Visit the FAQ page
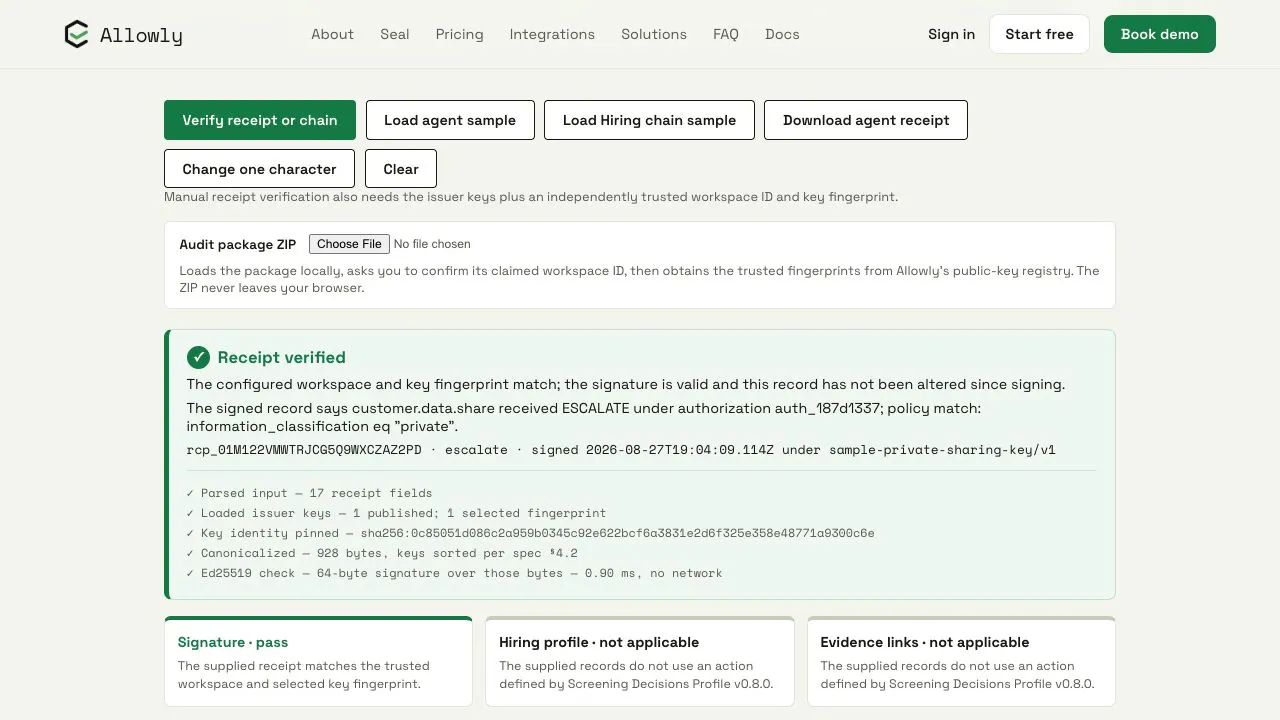The image size is (1280, 720). 726,34
